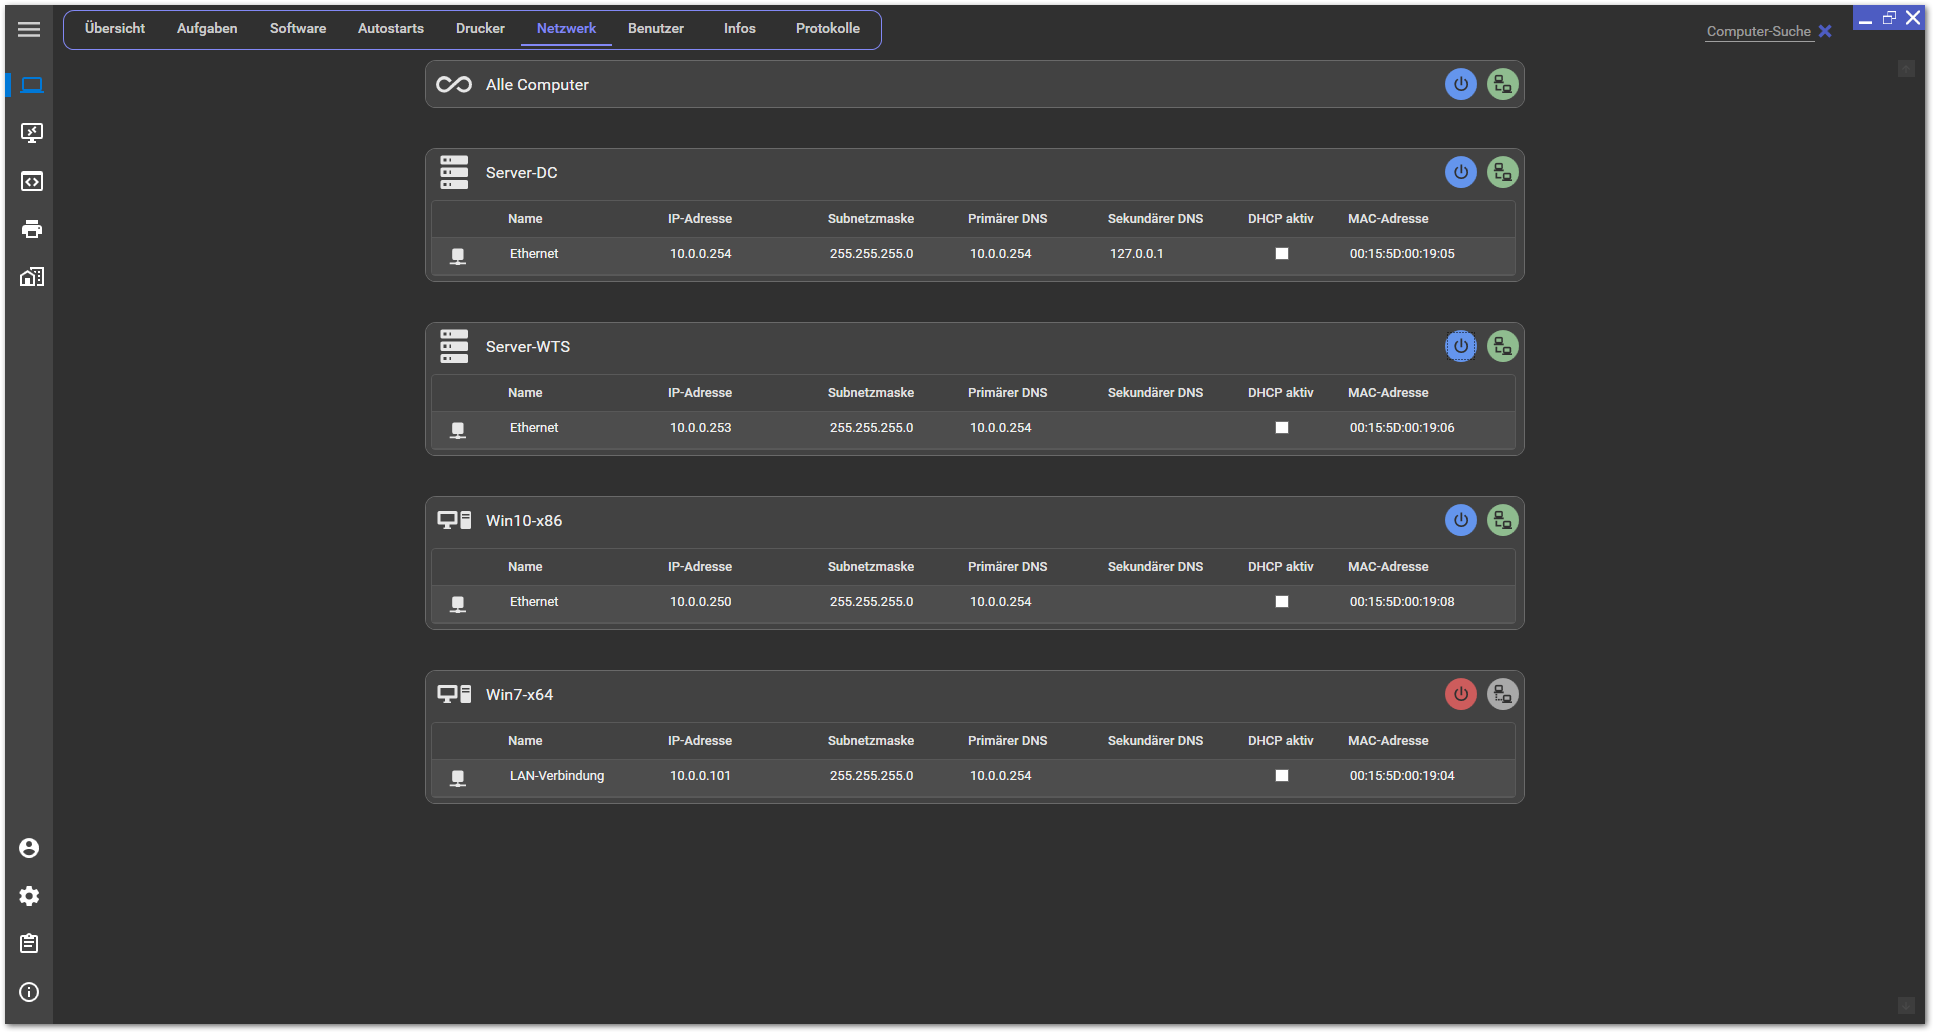Open the clipboard sidebar icon
The height and width of the screenshot is (1033, 1934).
point(29,944)
